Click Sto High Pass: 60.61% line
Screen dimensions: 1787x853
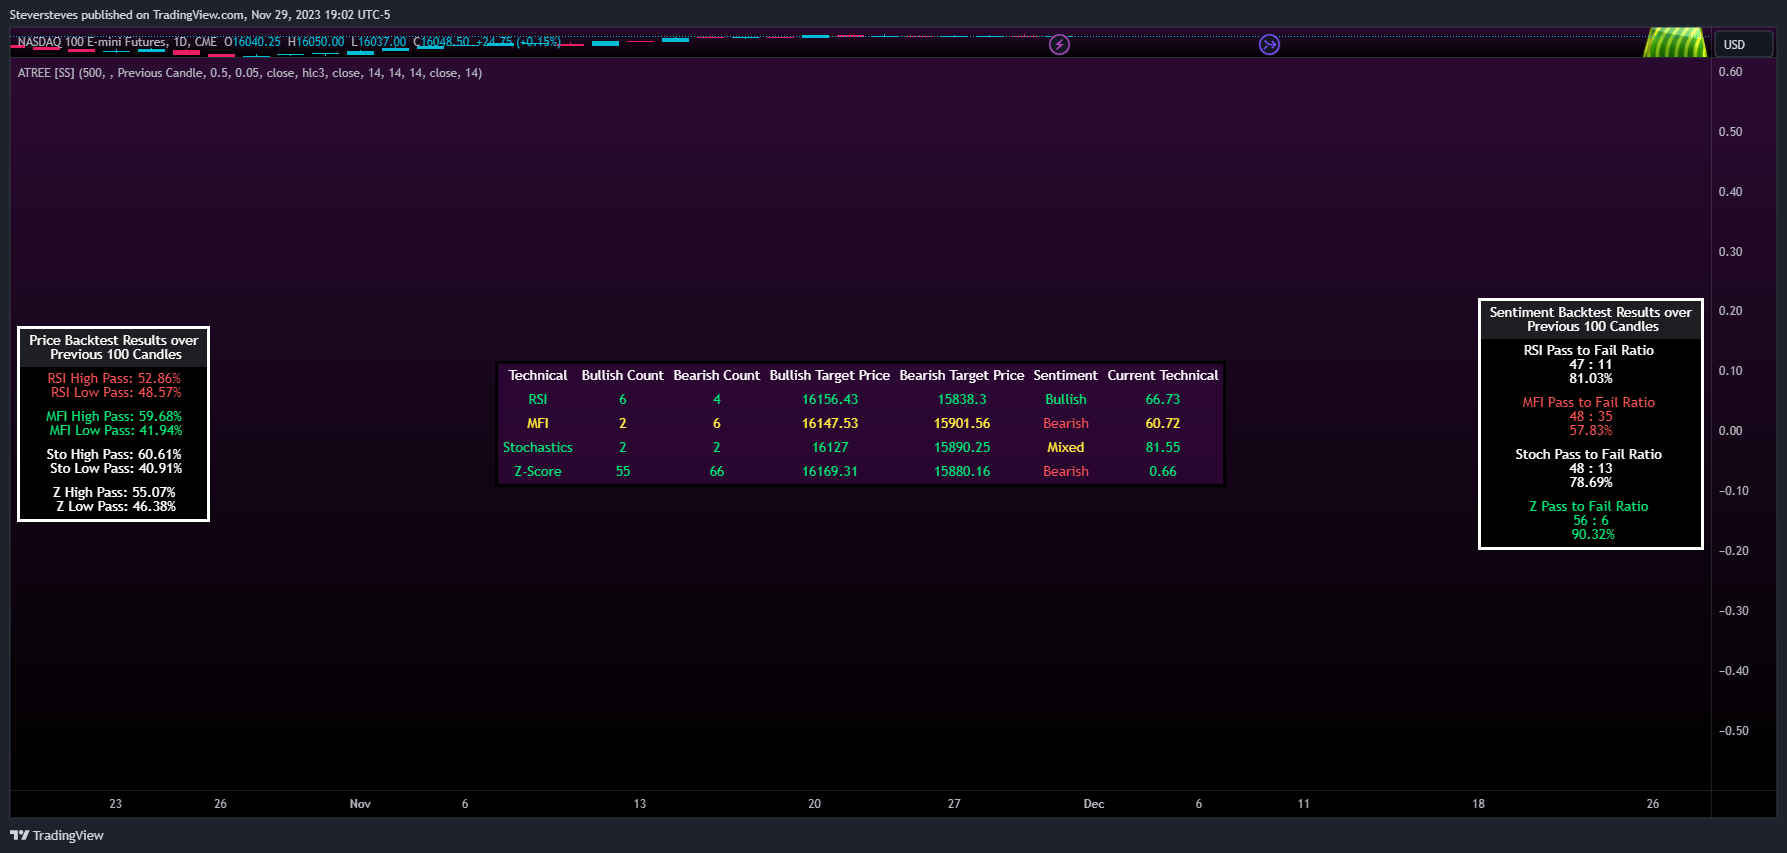[114, 454]
